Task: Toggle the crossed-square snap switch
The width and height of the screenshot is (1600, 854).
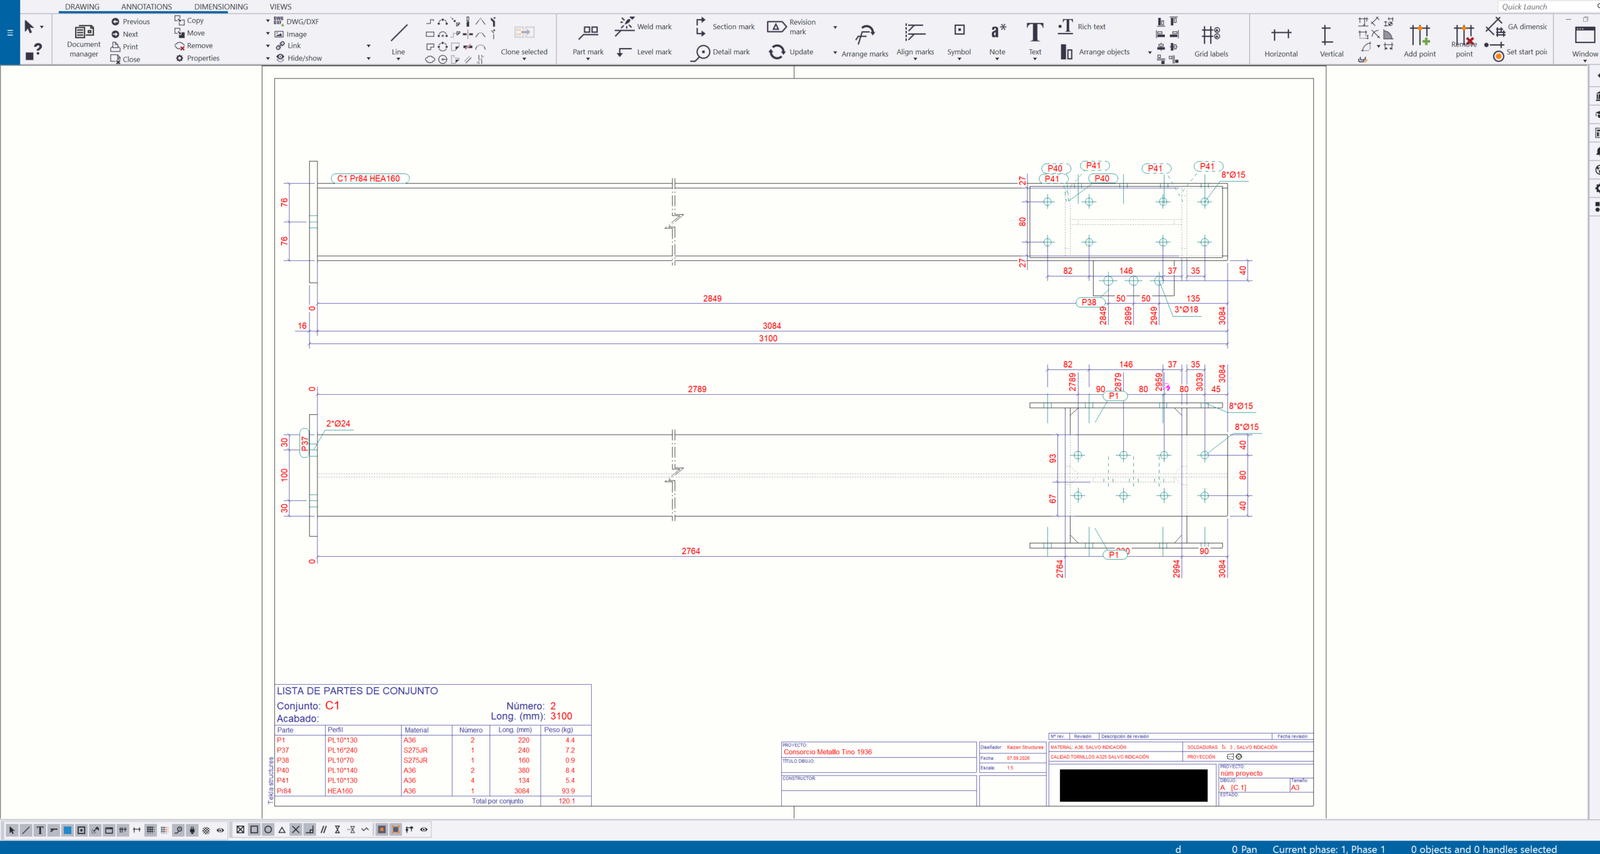Action: tap(240, 830)
